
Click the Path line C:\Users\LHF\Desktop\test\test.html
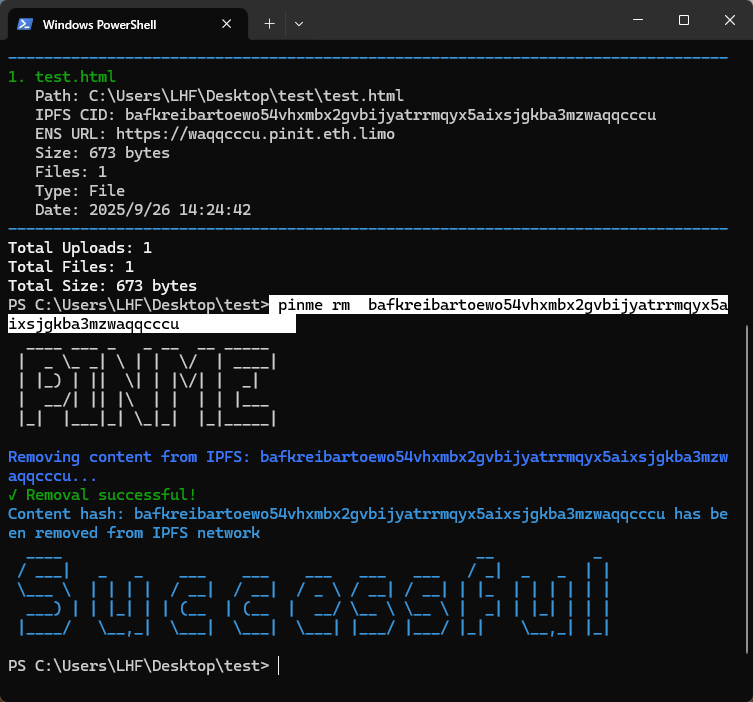tap(219, 96)
